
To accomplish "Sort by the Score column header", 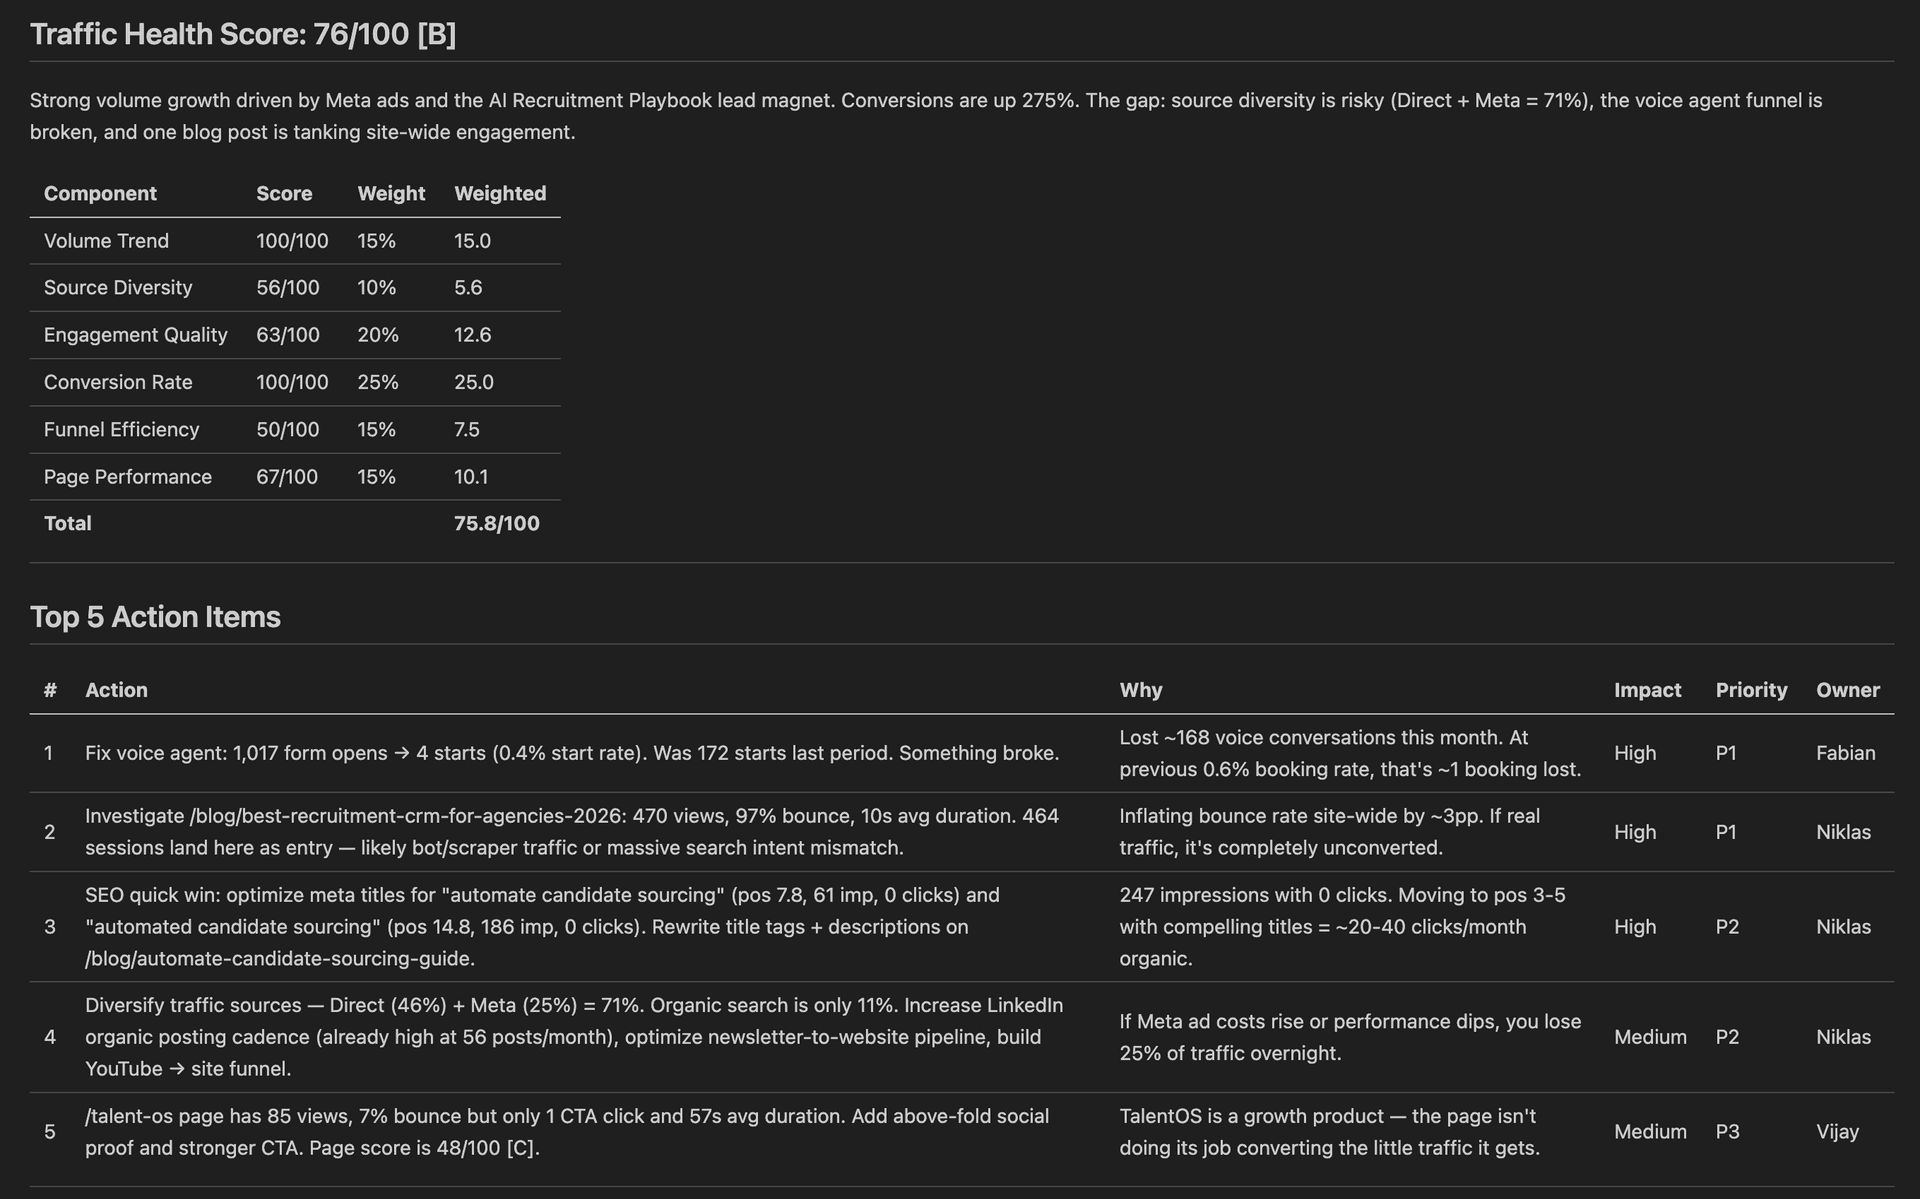I will pyautogui.click(x=284, y=193).
